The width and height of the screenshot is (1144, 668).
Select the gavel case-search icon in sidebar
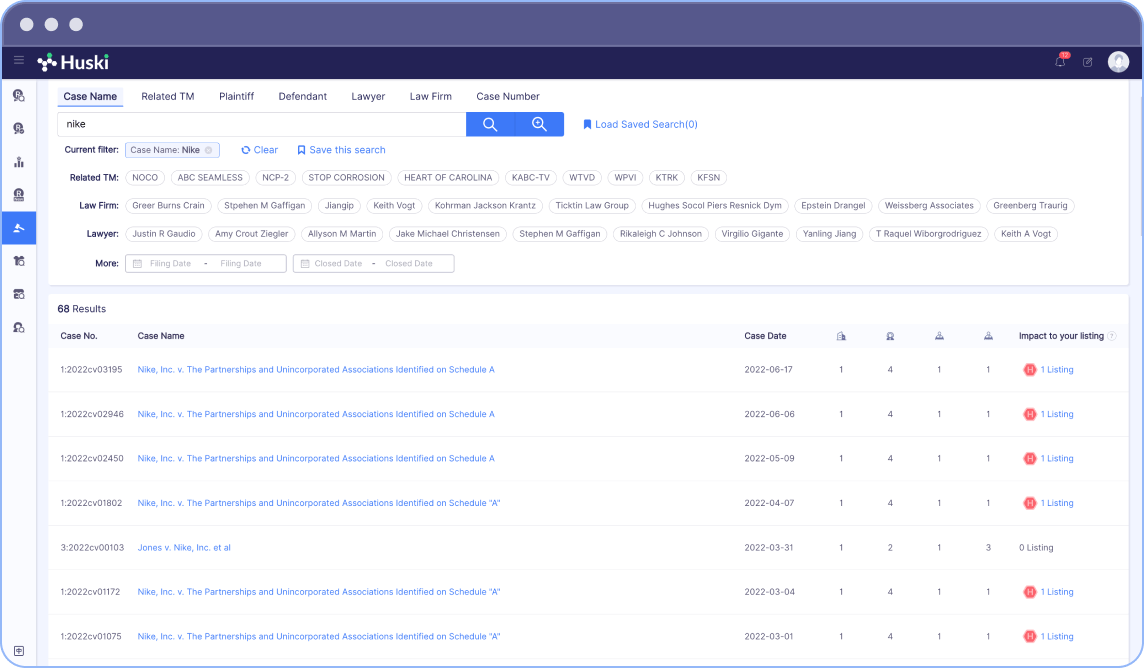[19, 227]
